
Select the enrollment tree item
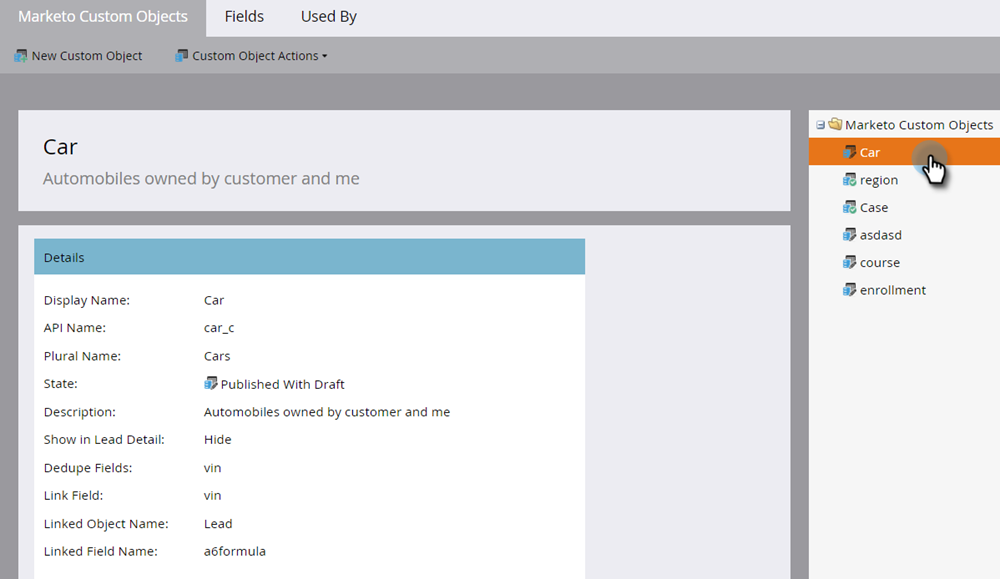892,290
